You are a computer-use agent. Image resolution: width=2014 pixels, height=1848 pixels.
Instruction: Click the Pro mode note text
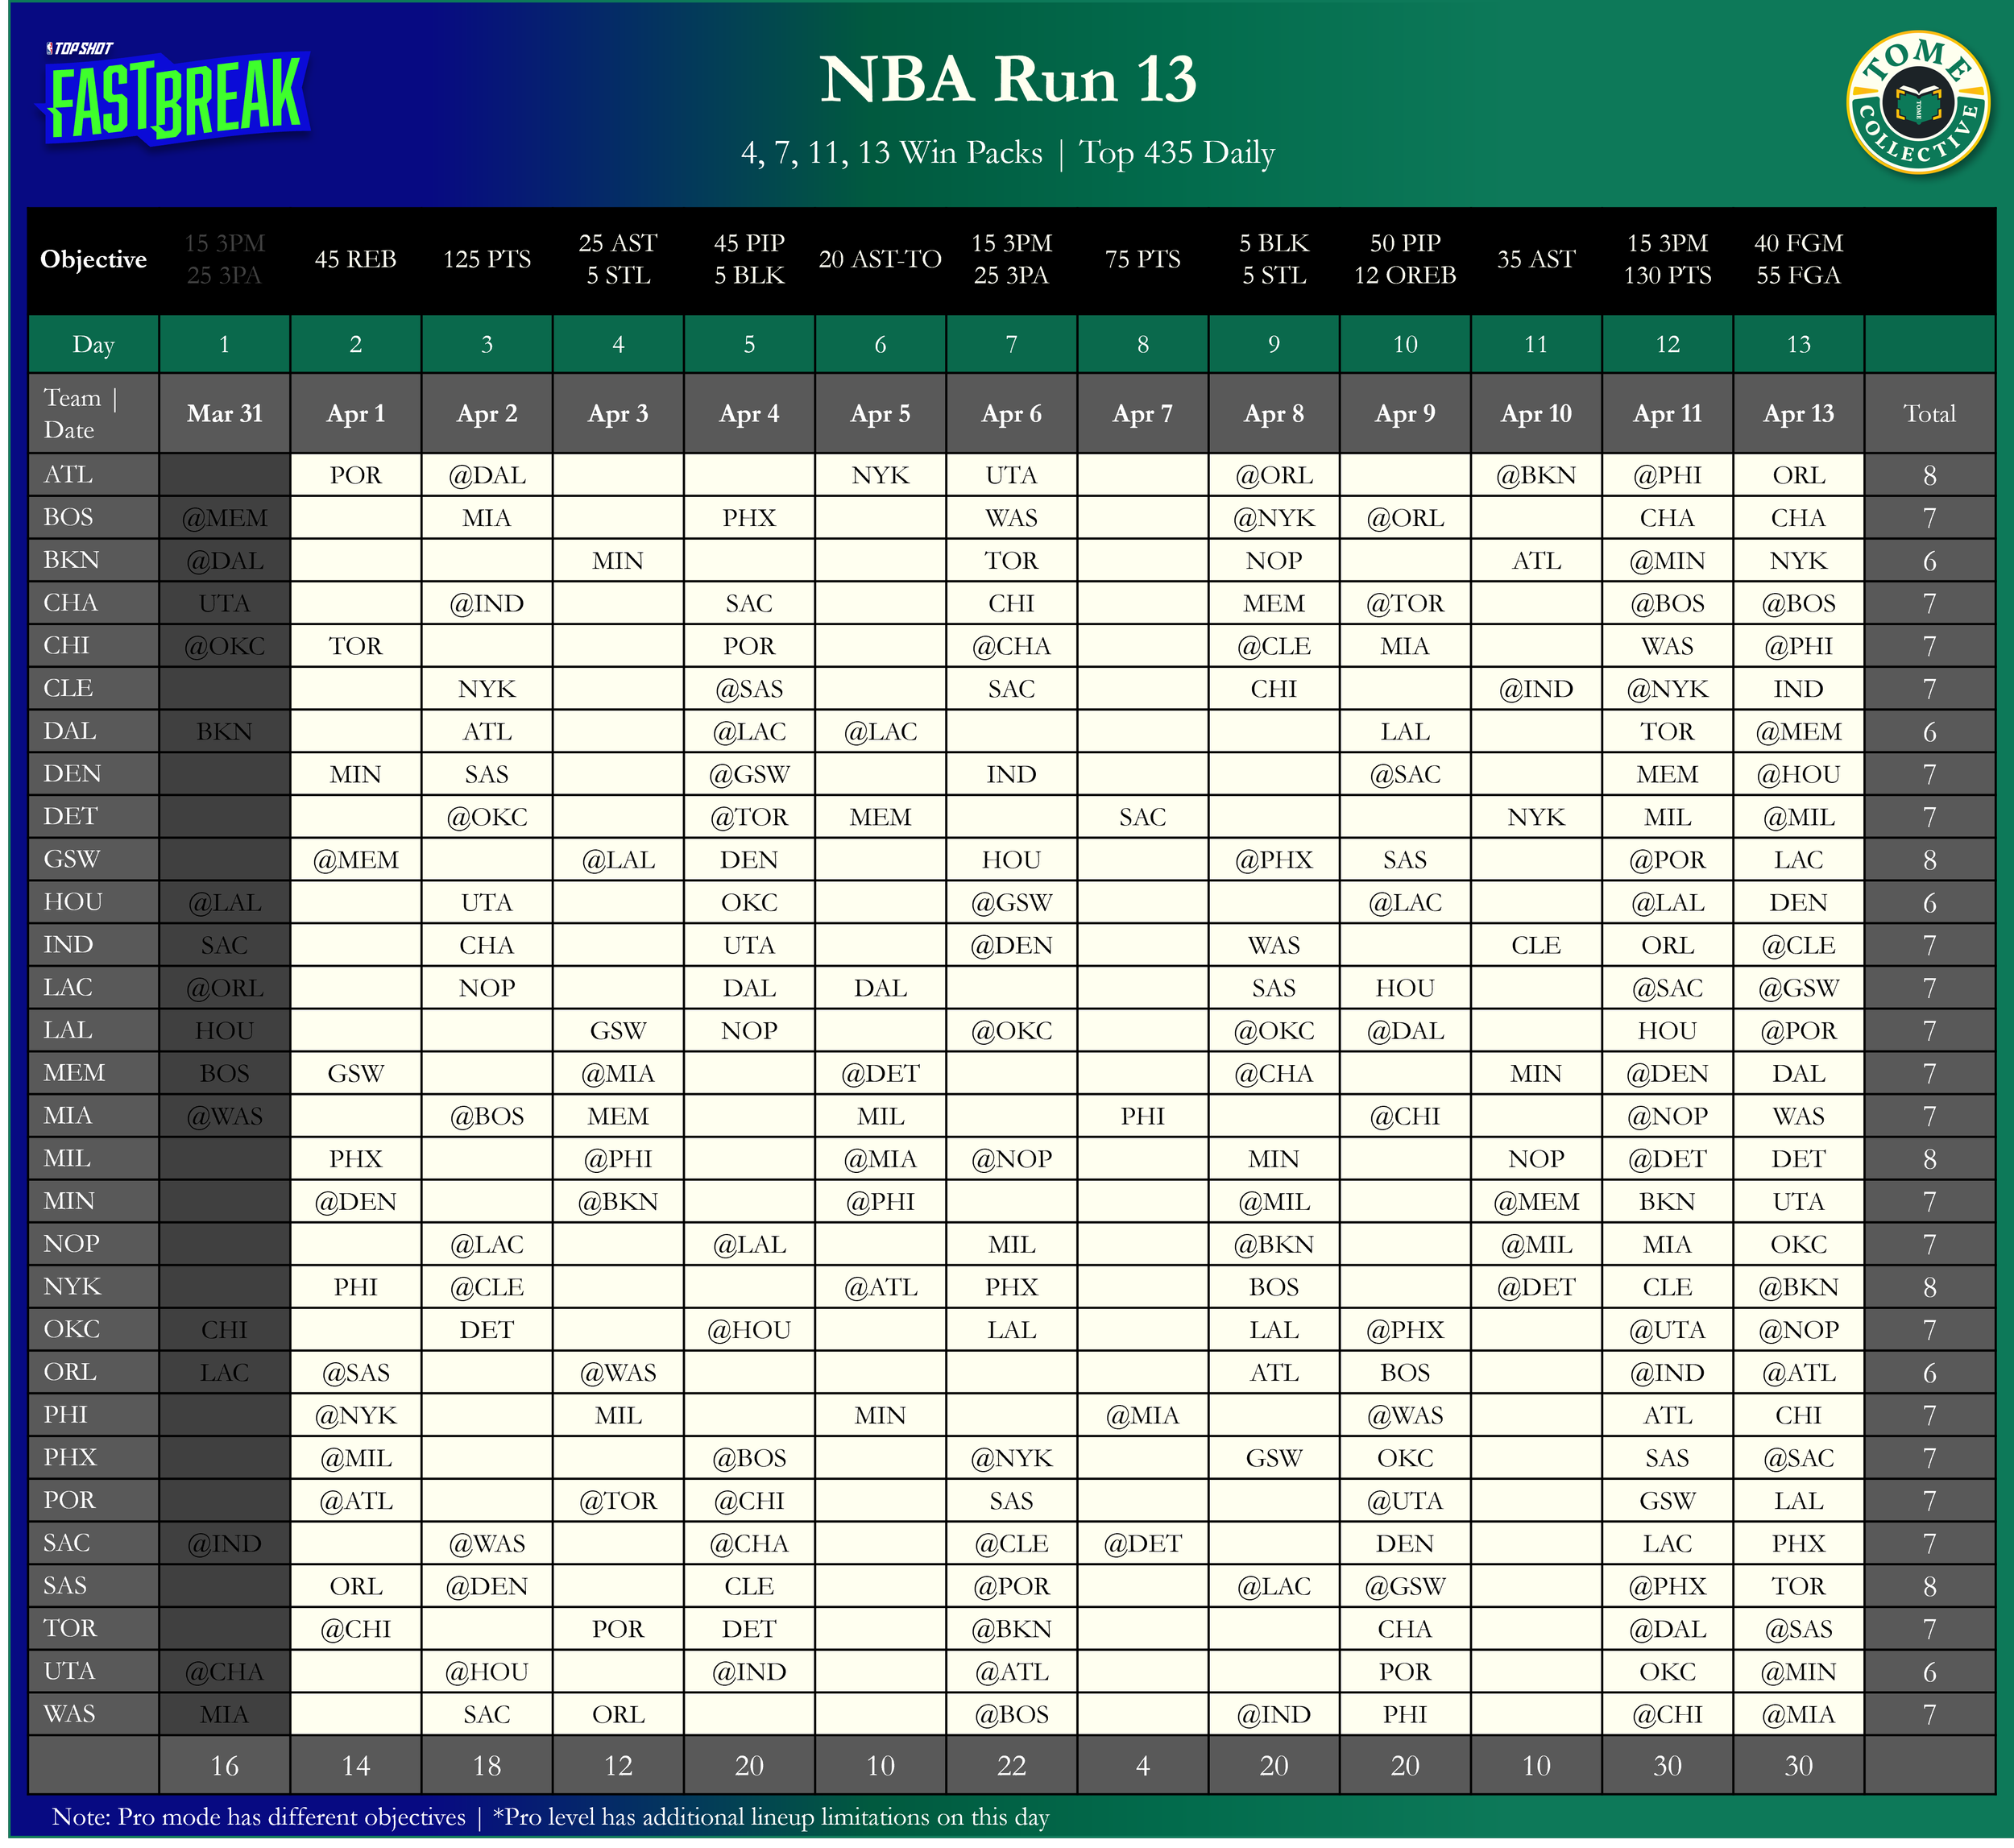(258, 1817)
